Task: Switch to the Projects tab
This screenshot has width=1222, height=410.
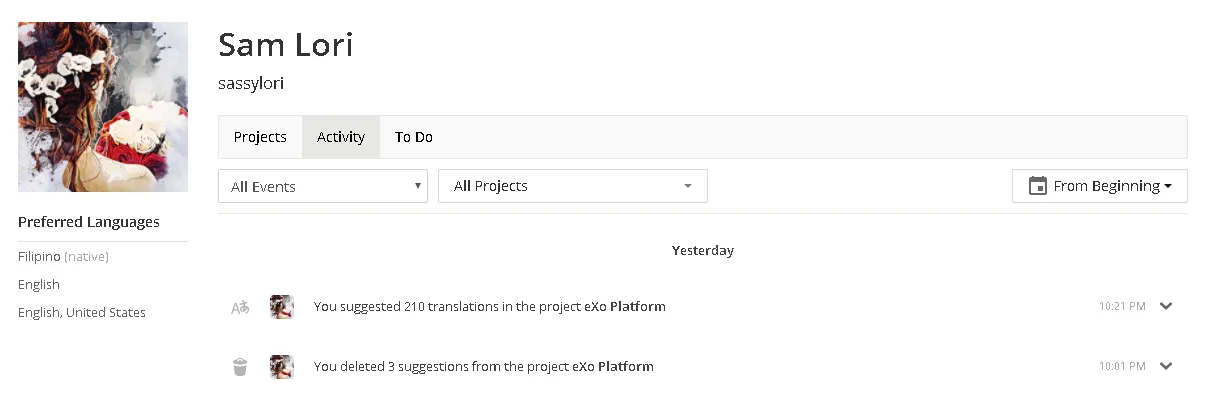Action: click(260, 137)
